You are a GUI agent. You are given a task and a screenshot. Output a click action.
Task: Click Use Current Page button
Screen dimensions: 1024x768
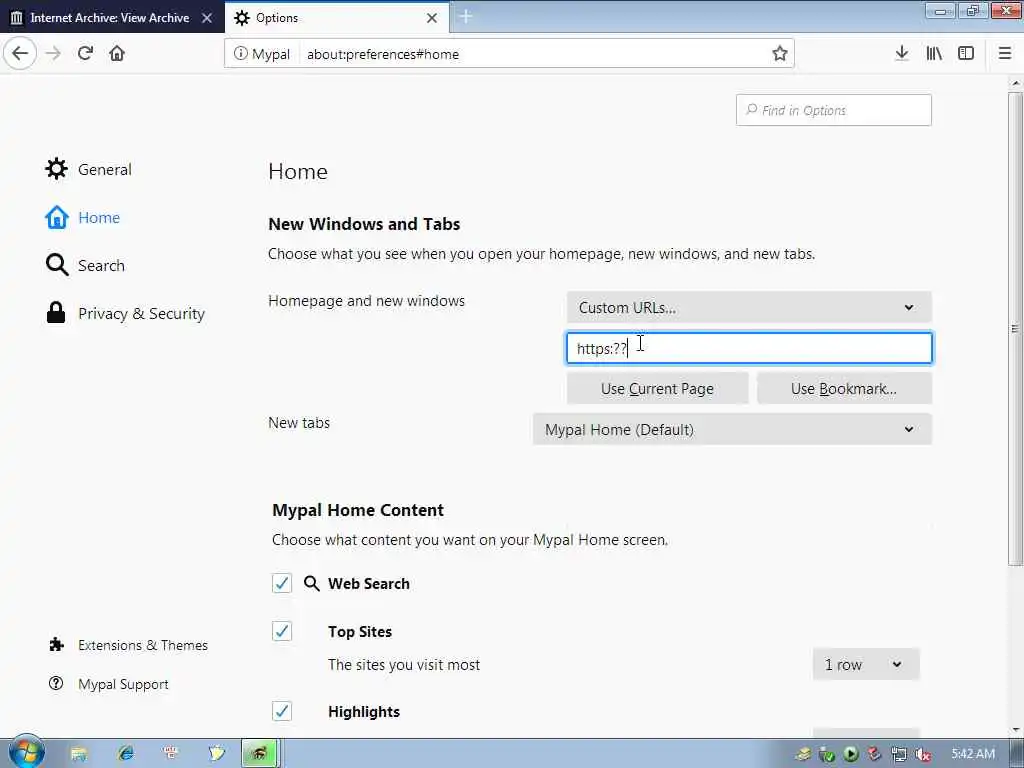(657, 389)
